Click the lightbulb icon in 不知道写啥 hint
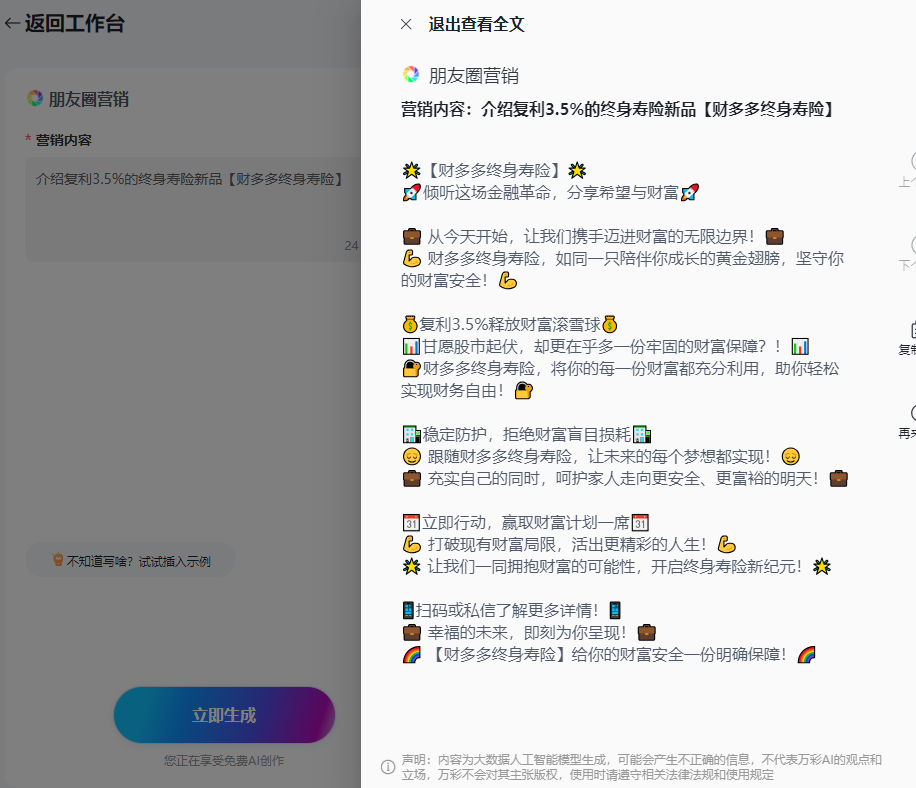The height and width of the screenshot is (788, 916). coord(58,560)
